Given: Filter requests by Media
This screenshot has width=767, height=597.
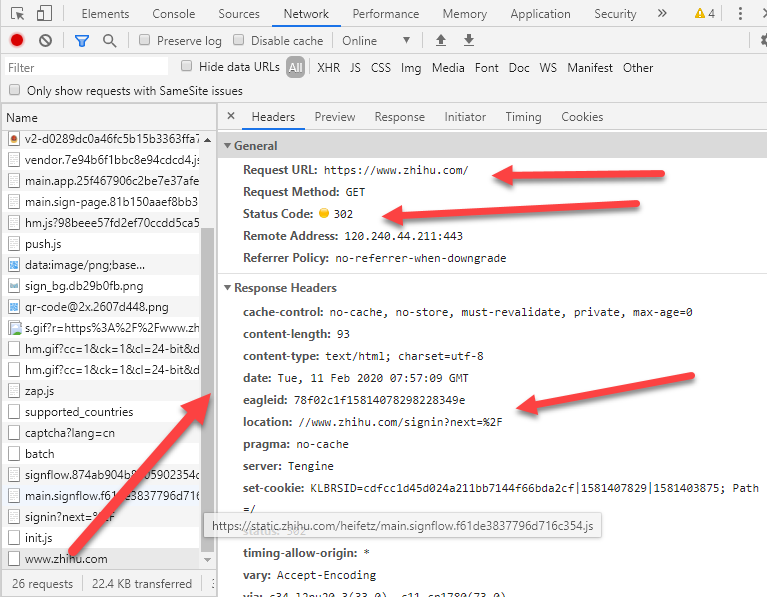Looking at the screenshot, I should coord(448,68).
